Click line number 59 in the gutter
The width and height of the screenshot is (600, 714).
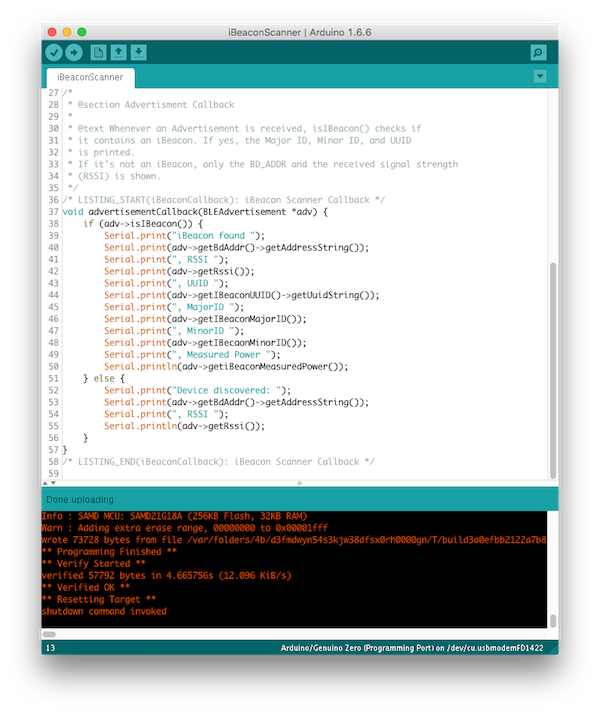[54, 474]
